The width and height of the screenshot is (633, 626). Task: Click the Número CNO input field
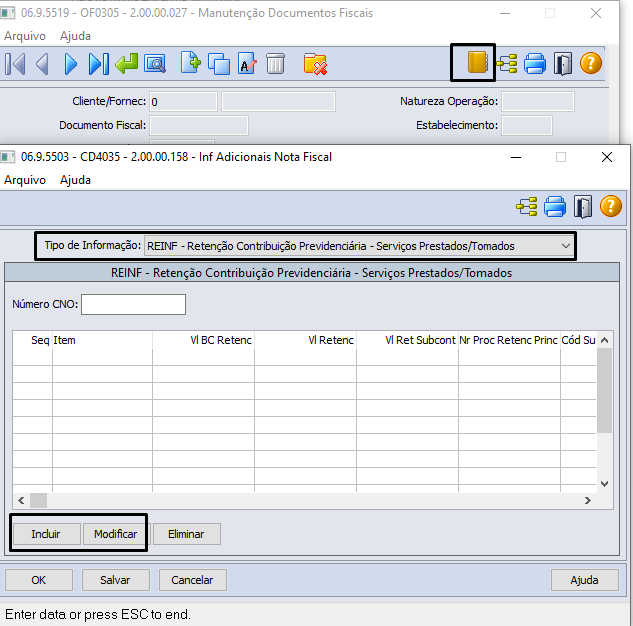pos(133,304)
